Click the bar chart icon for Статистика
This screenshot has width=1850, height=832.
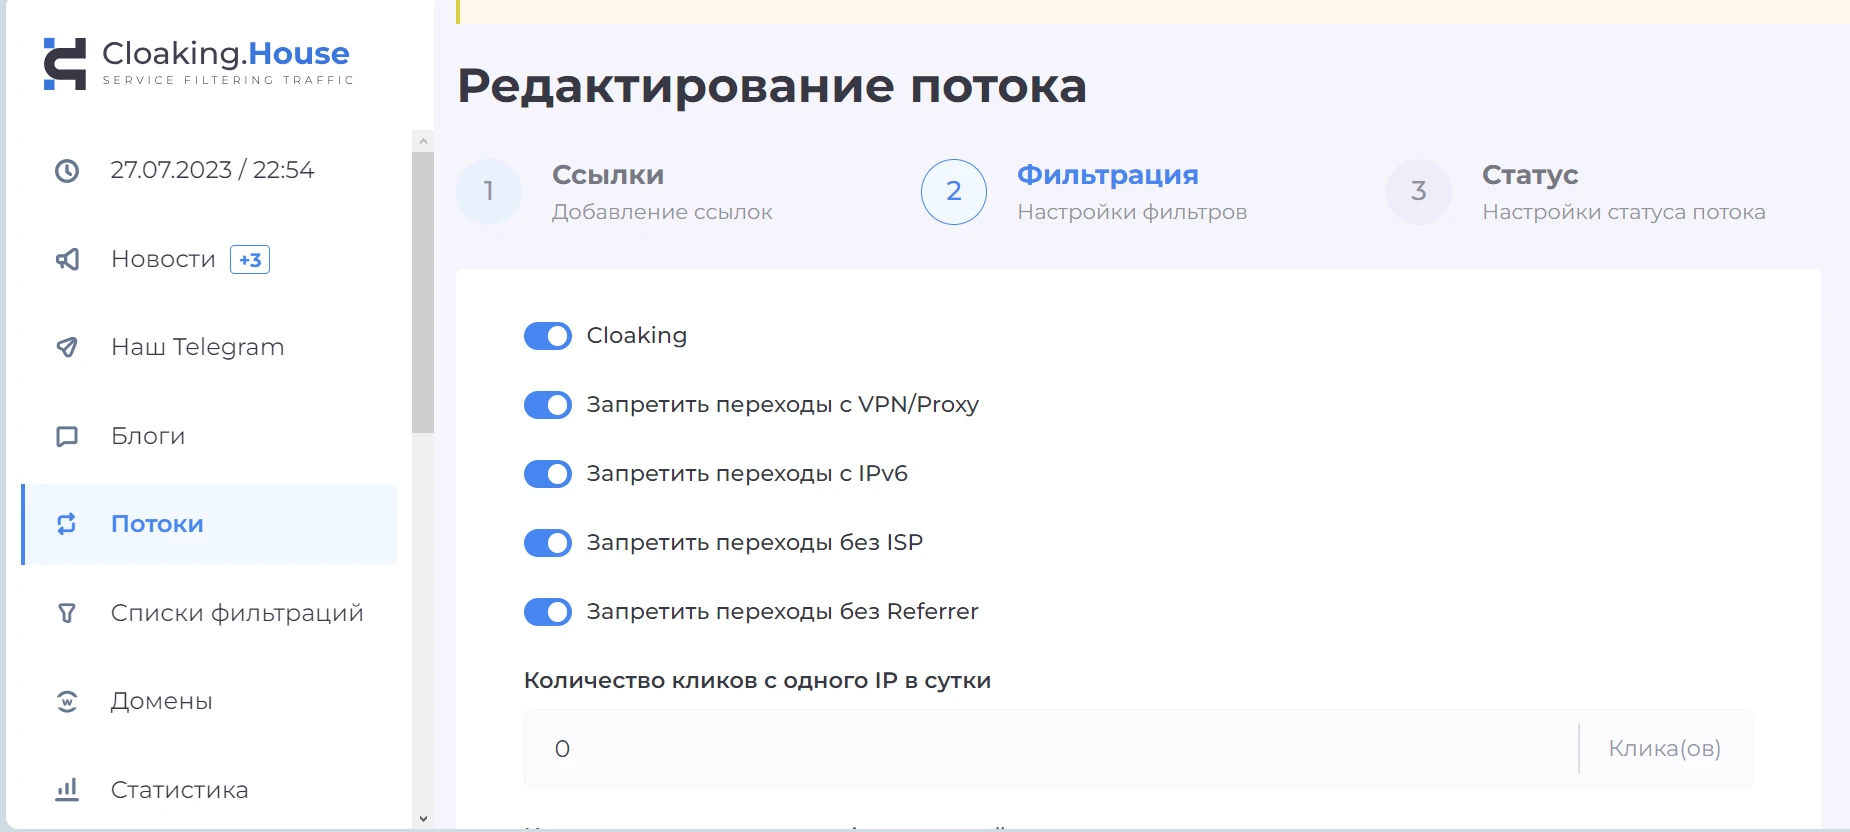[67, 790]
